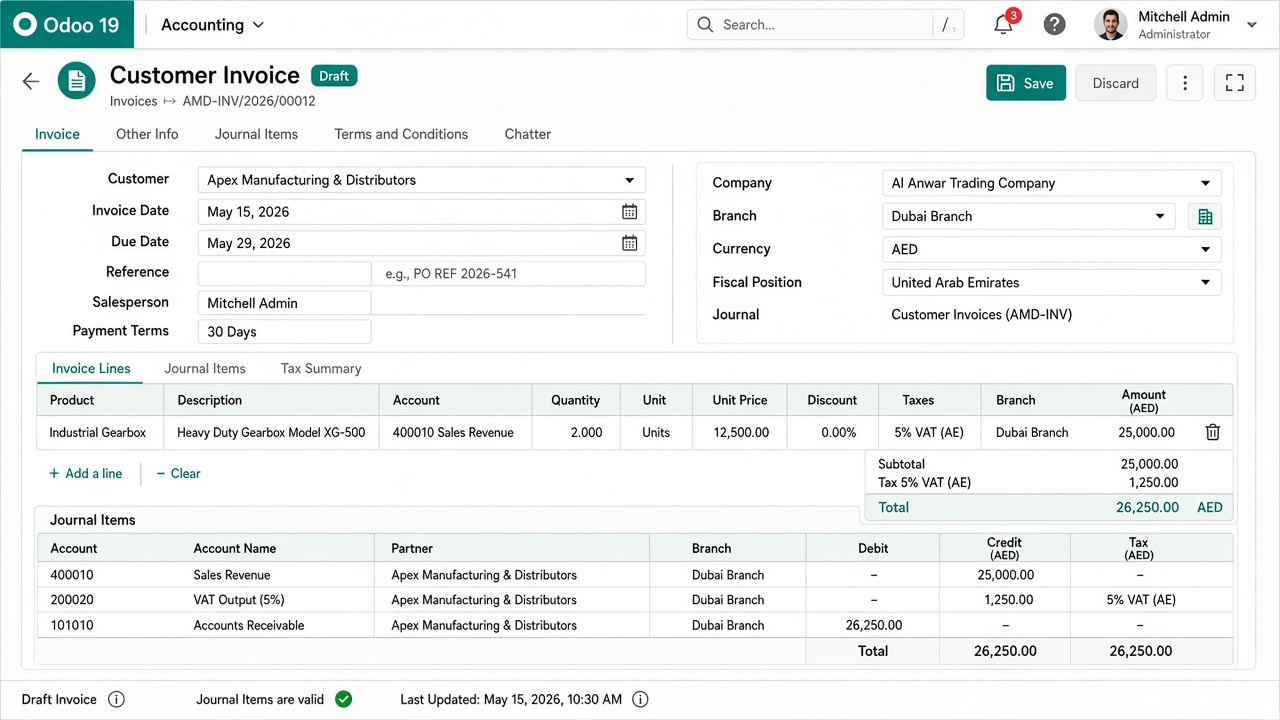Click the Total 26,250.00 amount

point(1147,507)
